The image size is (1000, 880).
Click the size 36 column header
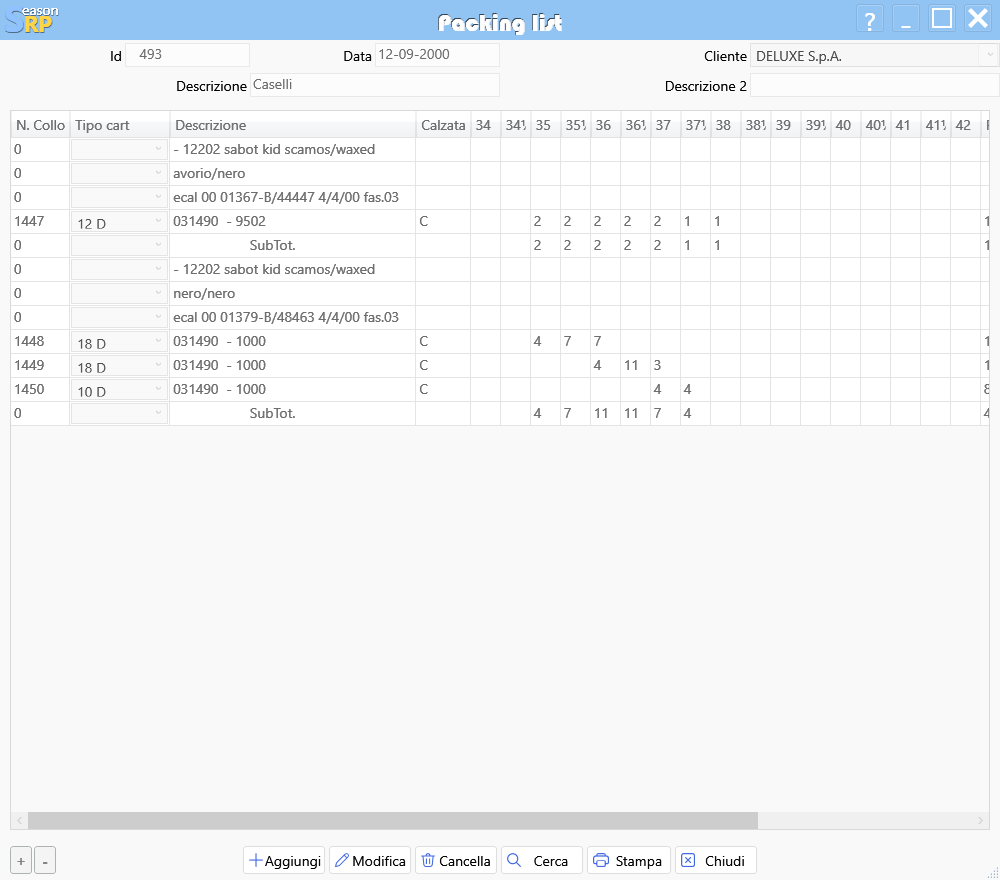pyautogui.click(x=605, y=125)
